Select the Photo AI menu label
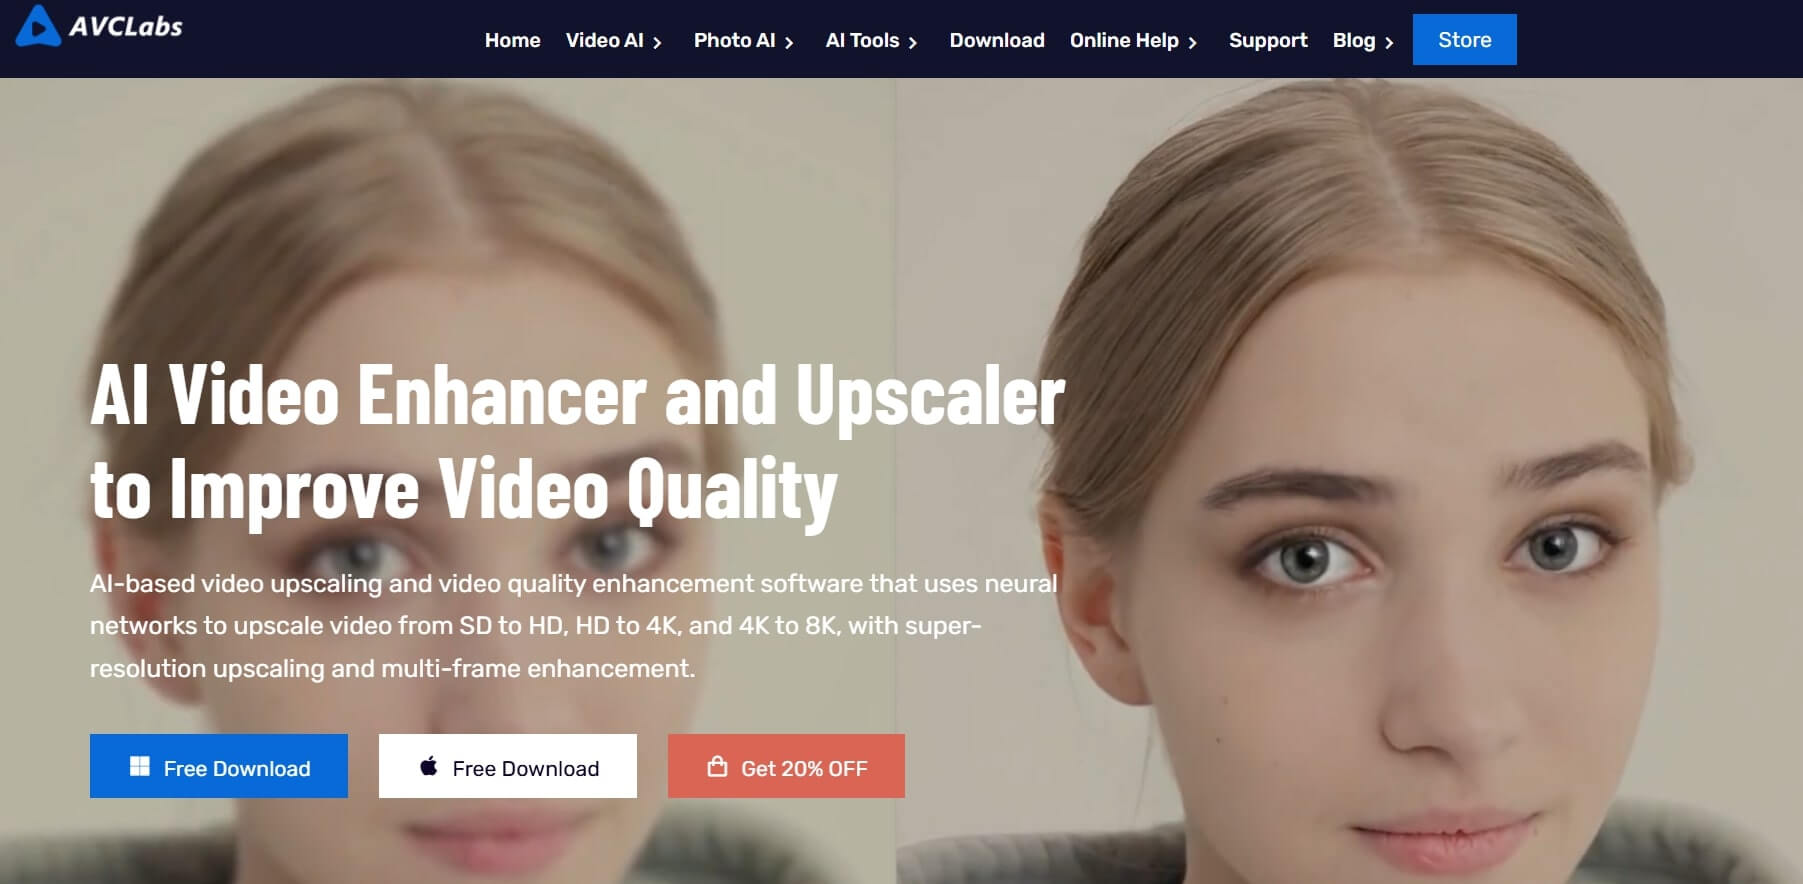This screenshot has height=884, width=1803. [734, 40]
